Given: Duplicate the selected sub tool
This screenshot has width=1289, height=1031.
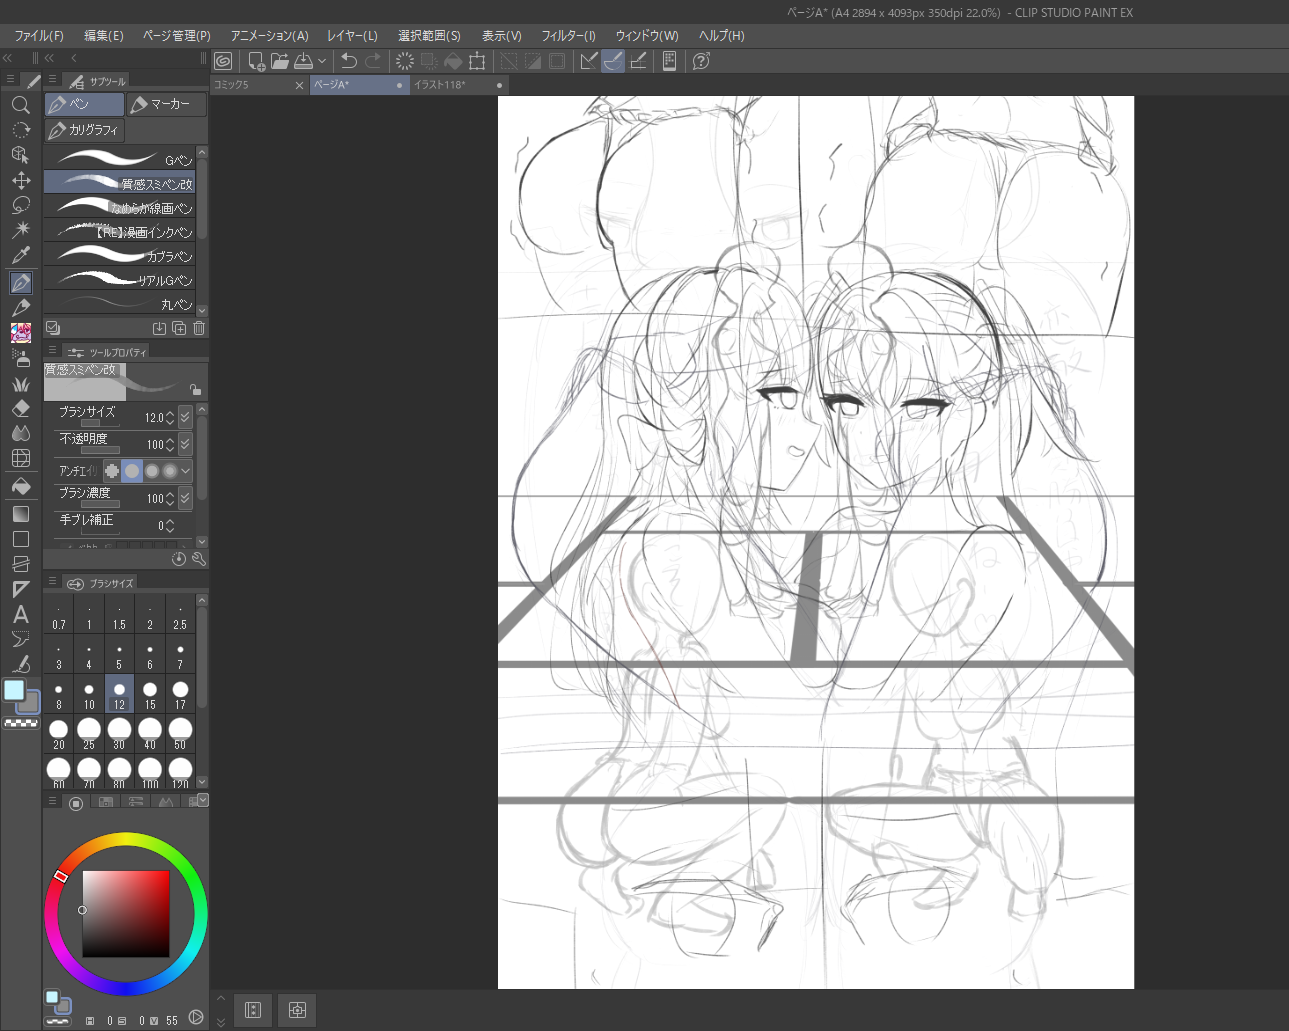Looking at the screenshot, I should pyautogui.click(x=179, y=328).
